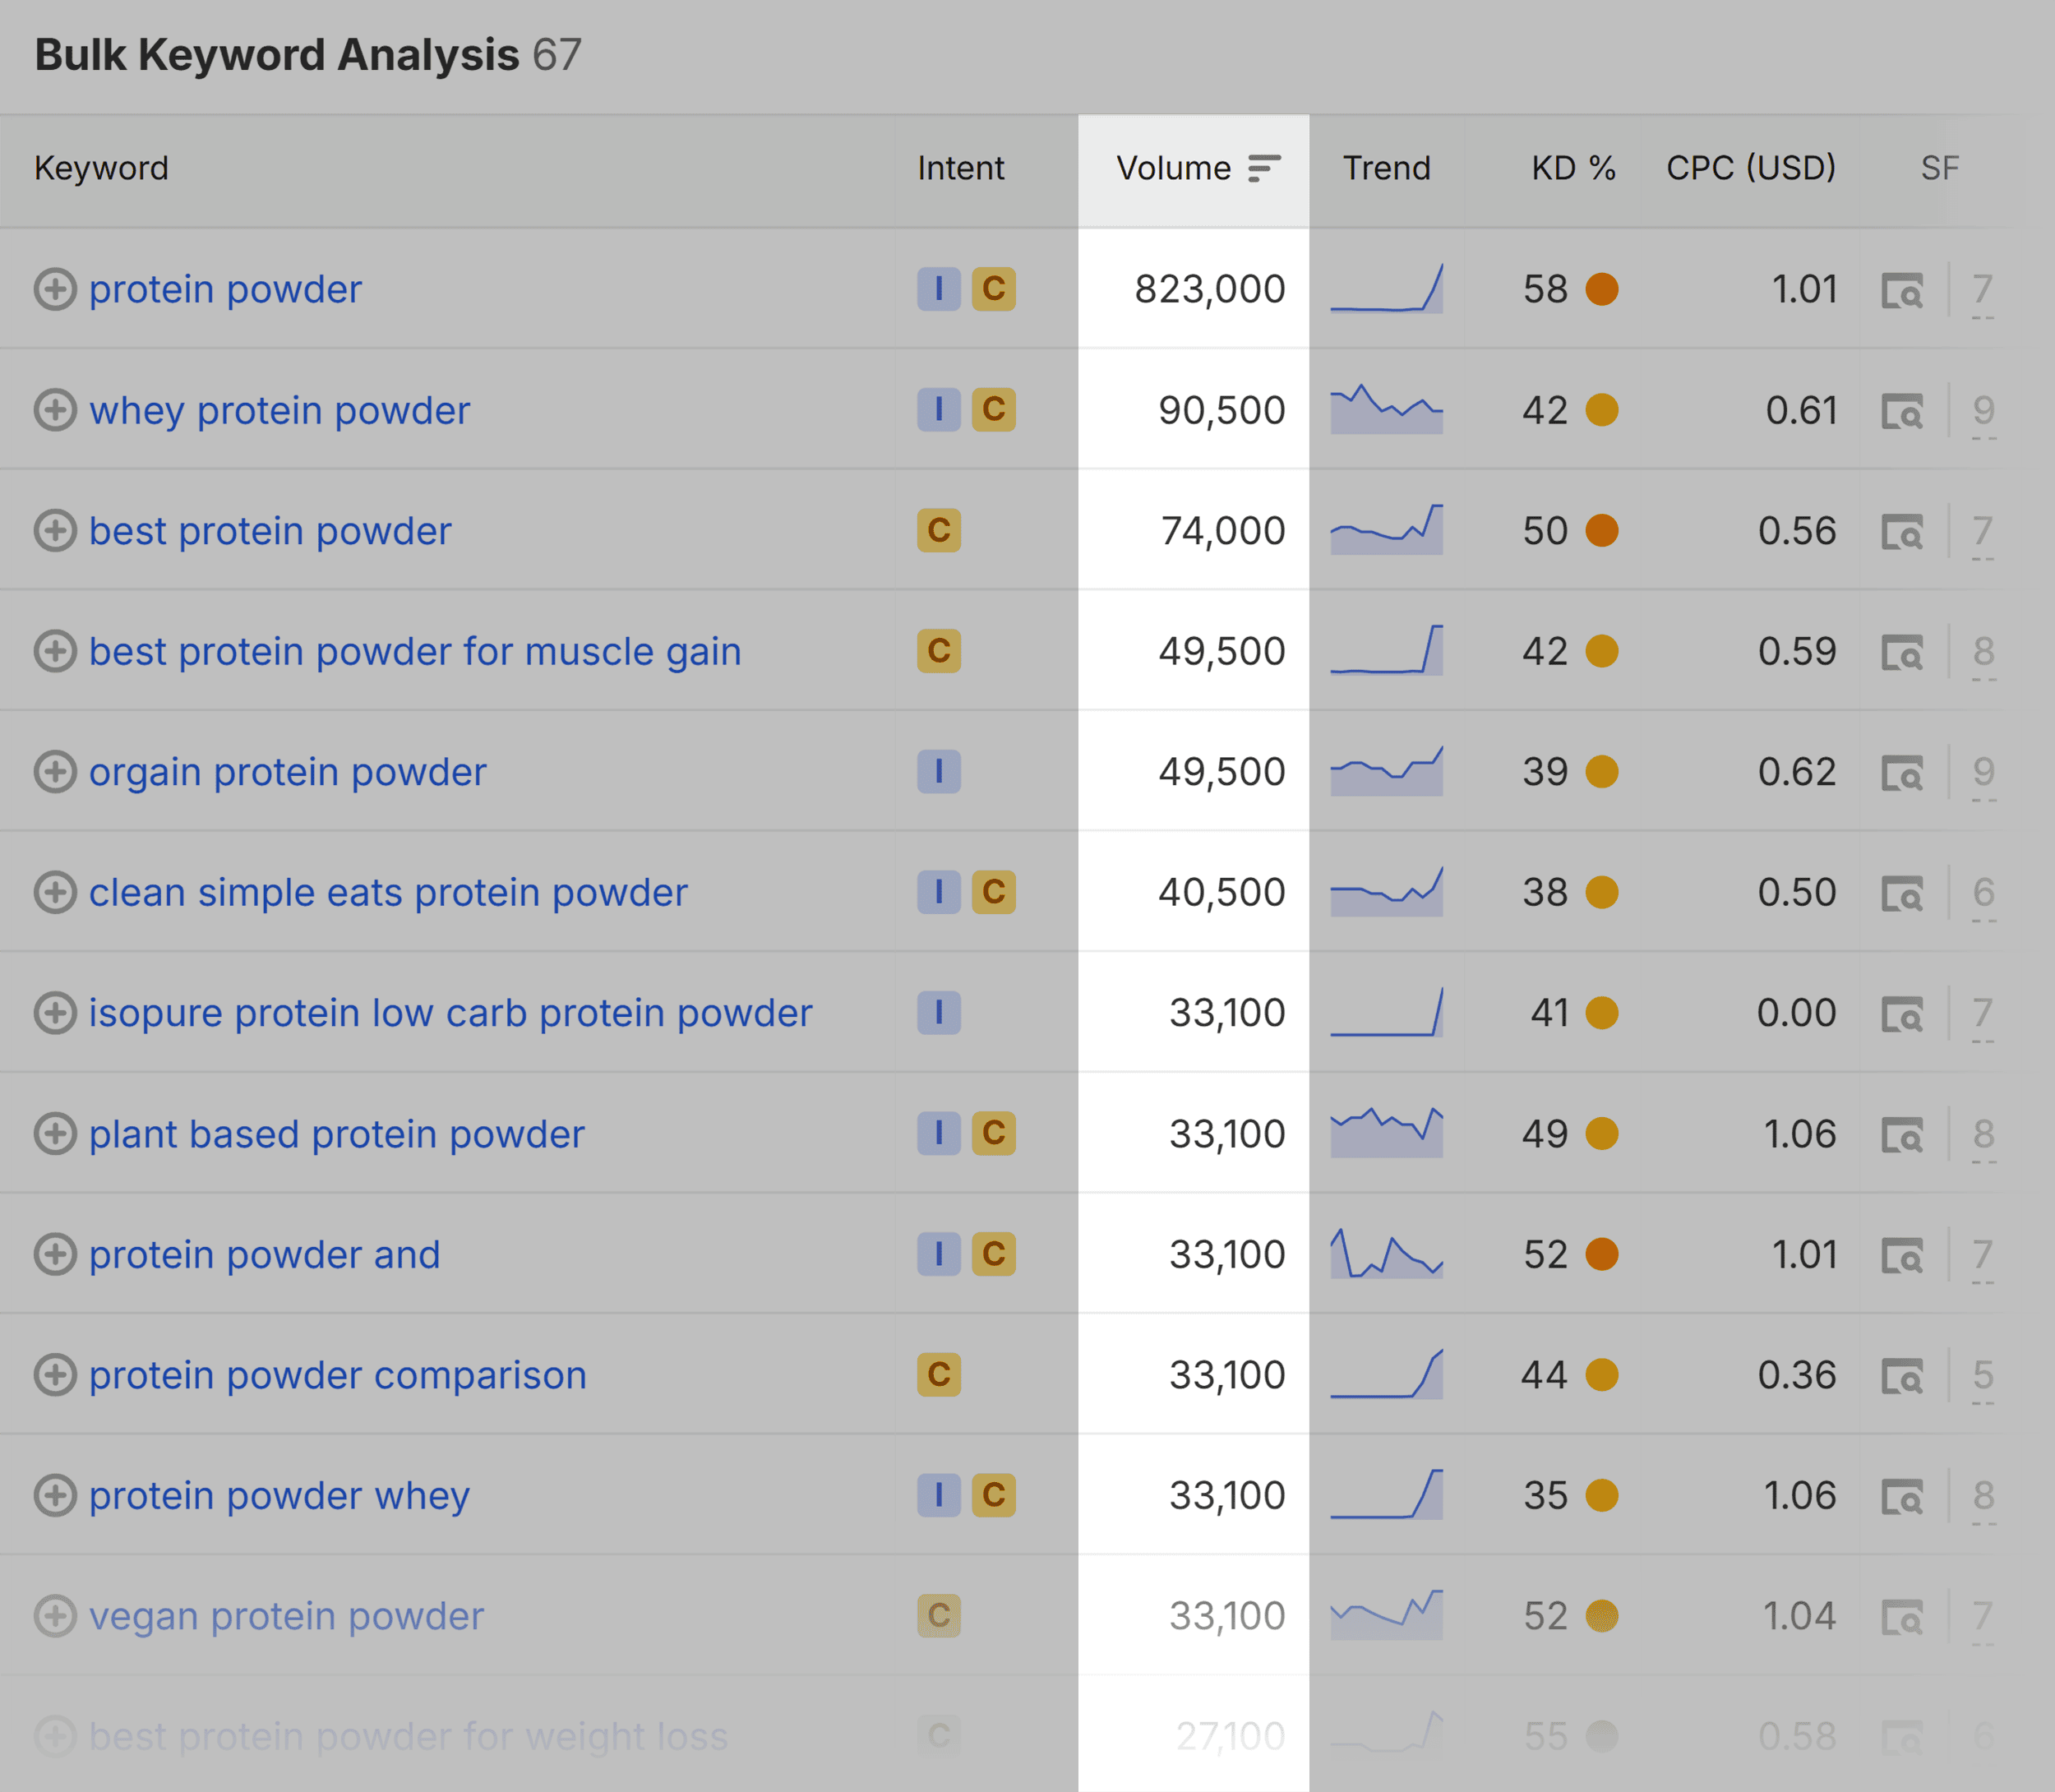Add 'best protein powder for muscle gain' via plus icon
The width and height of the screenshot is (2055, 1792).
(x=55, y=651)
